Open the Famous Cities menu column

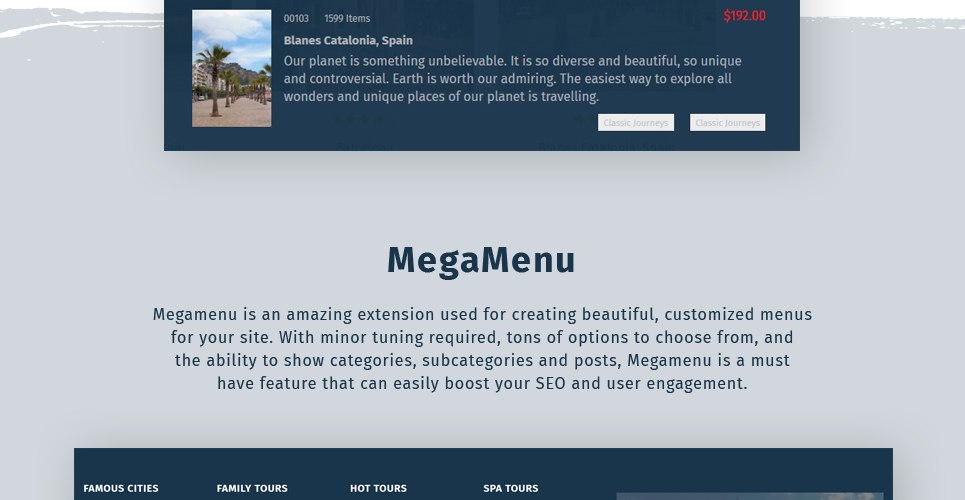click(121, 488)
